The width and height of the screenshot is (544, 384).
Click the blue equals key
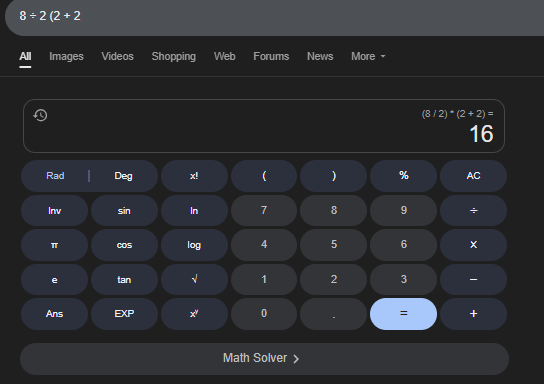[403, 314]
